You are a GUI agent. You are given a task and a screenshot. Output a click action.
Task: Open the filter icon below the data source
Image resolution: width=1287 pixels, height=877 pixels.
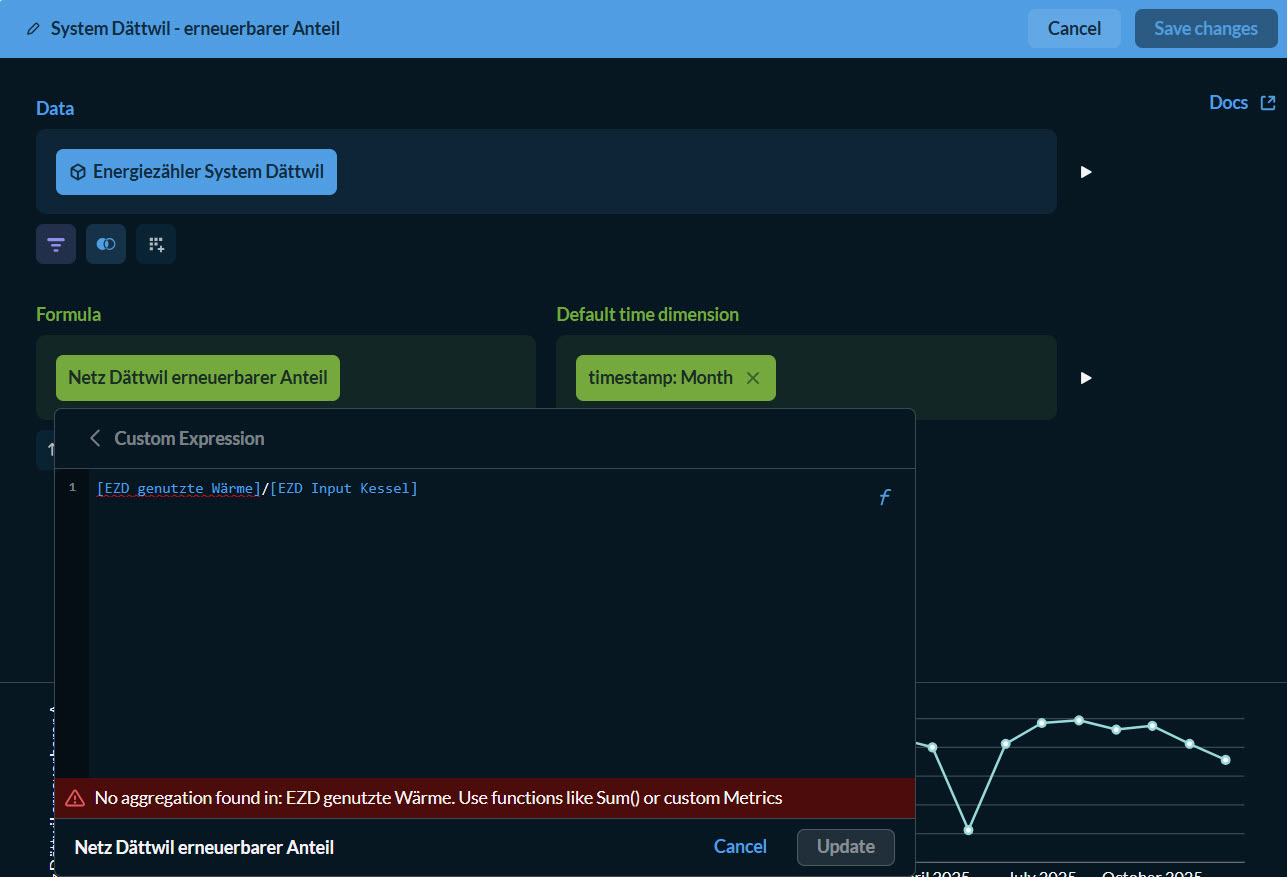(x=56, y=244)
